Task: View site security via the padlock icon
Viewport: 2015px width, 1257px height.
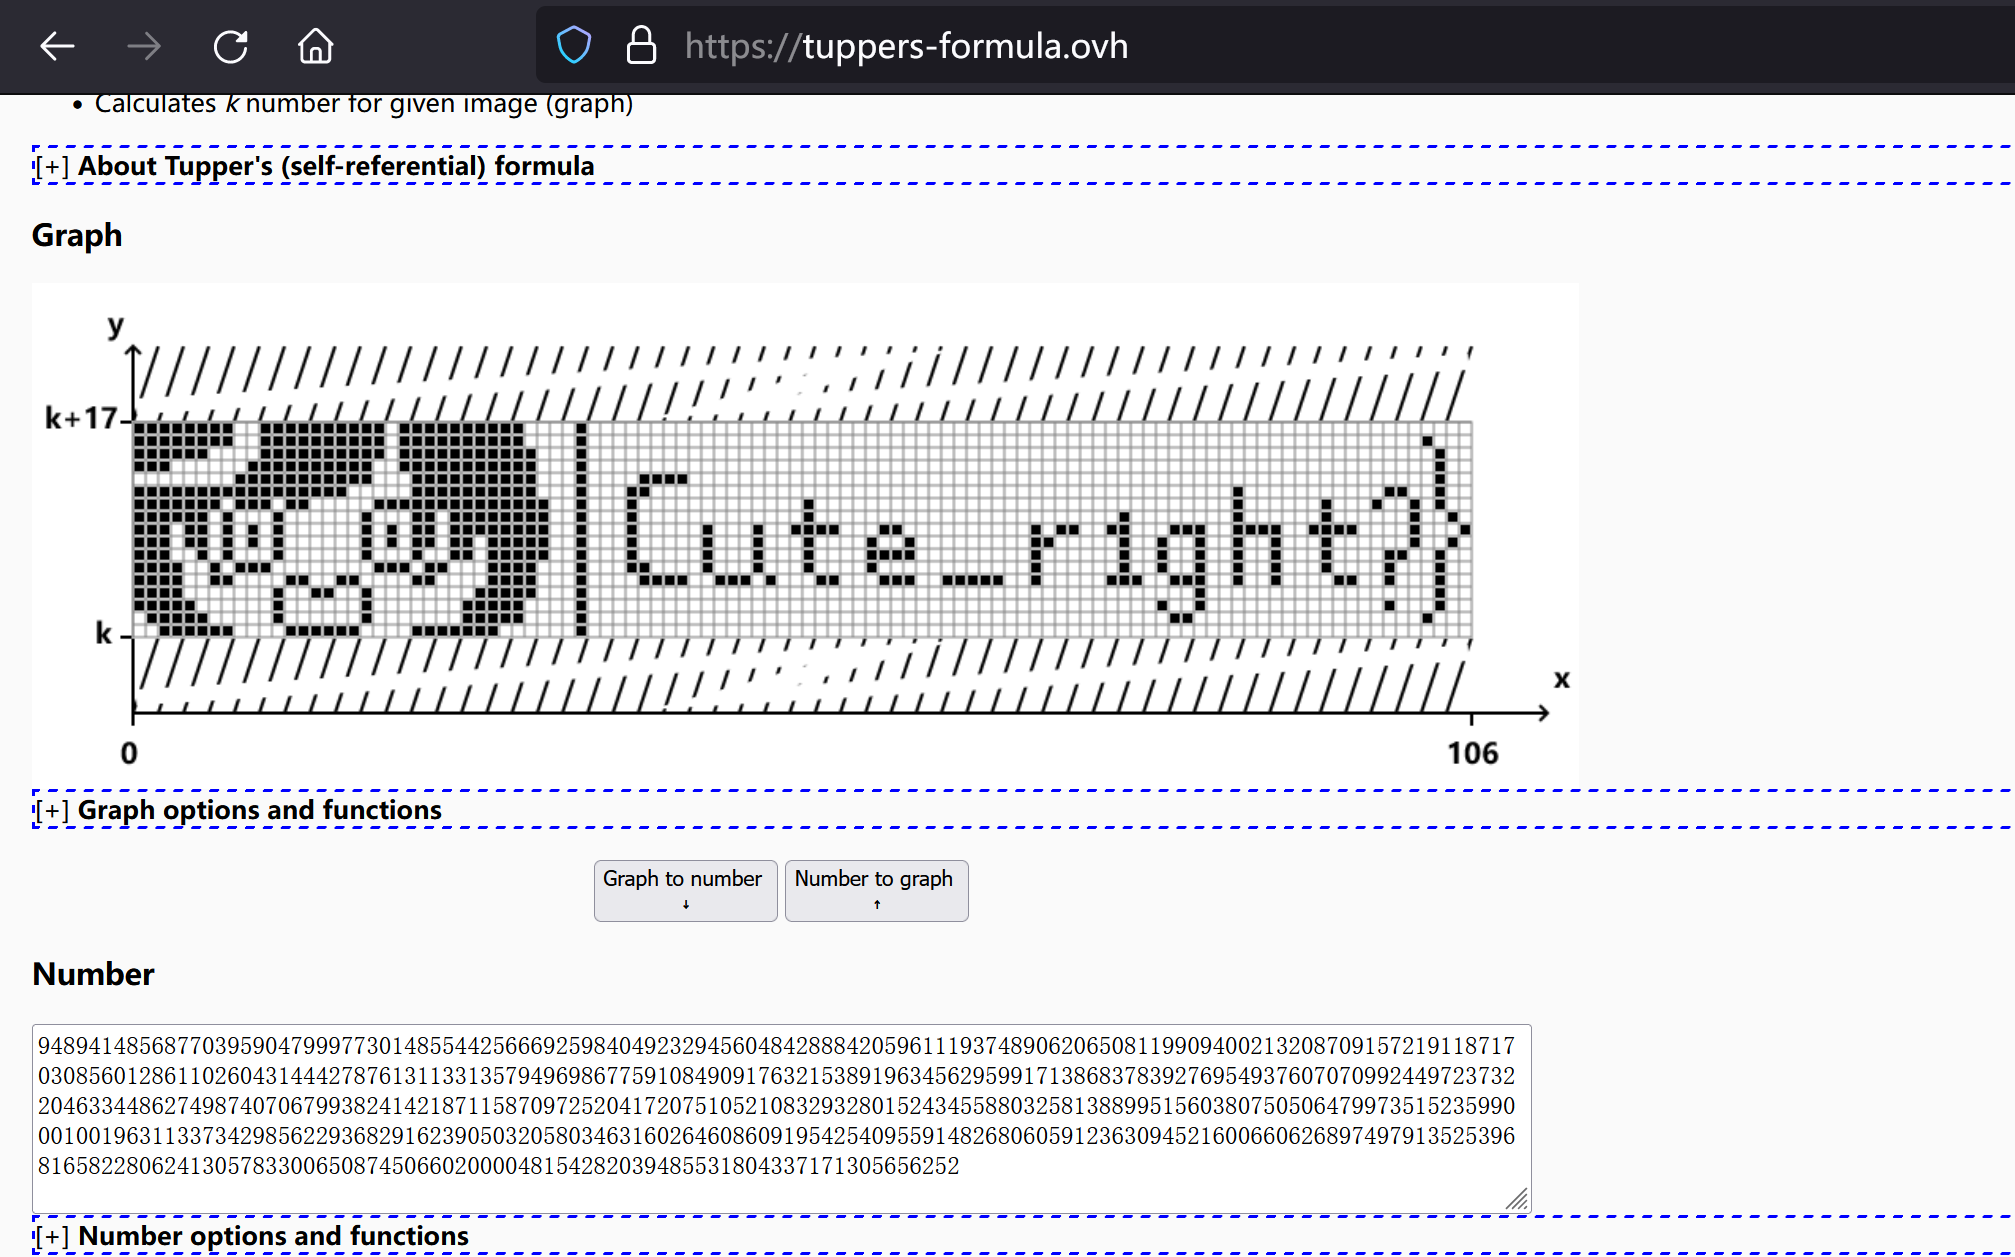Action: pyautogui.click(x=641, y=46)
